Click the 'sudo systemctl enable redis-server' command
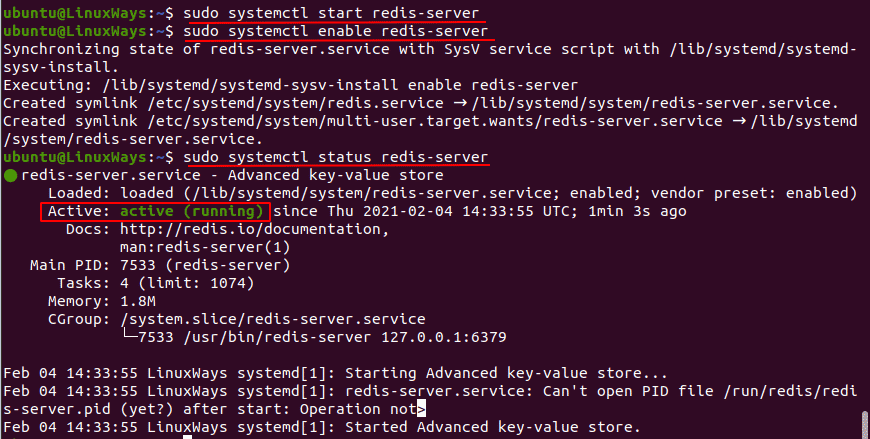The width and height of the screenshot is (870, 439). point(336,31)
